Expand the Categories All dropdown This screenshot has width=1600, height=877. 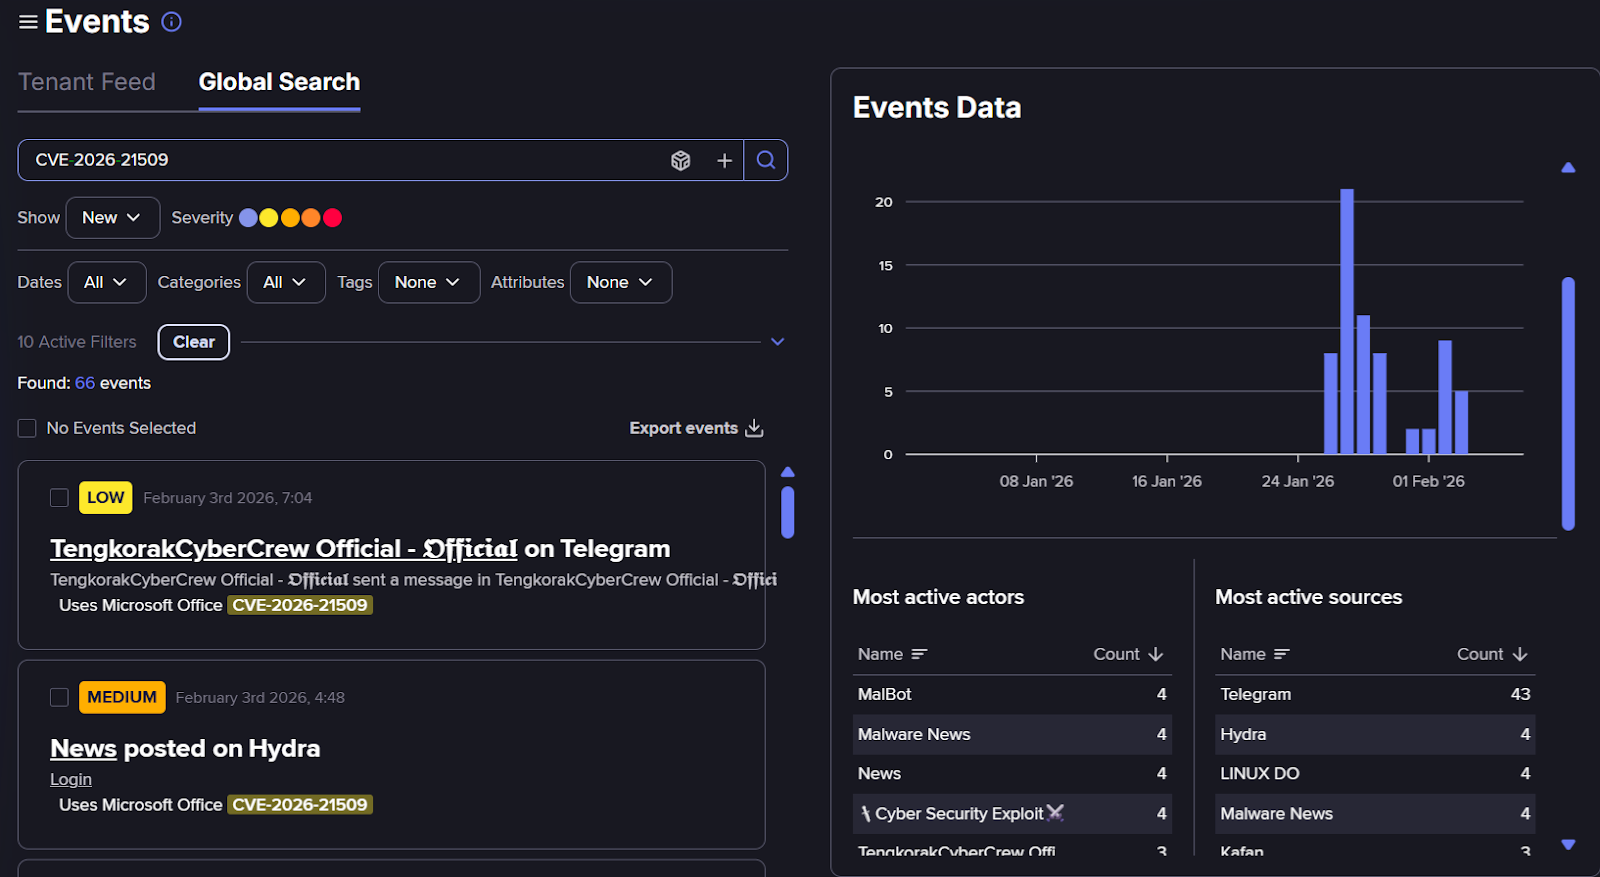click(x=286, y=283)
